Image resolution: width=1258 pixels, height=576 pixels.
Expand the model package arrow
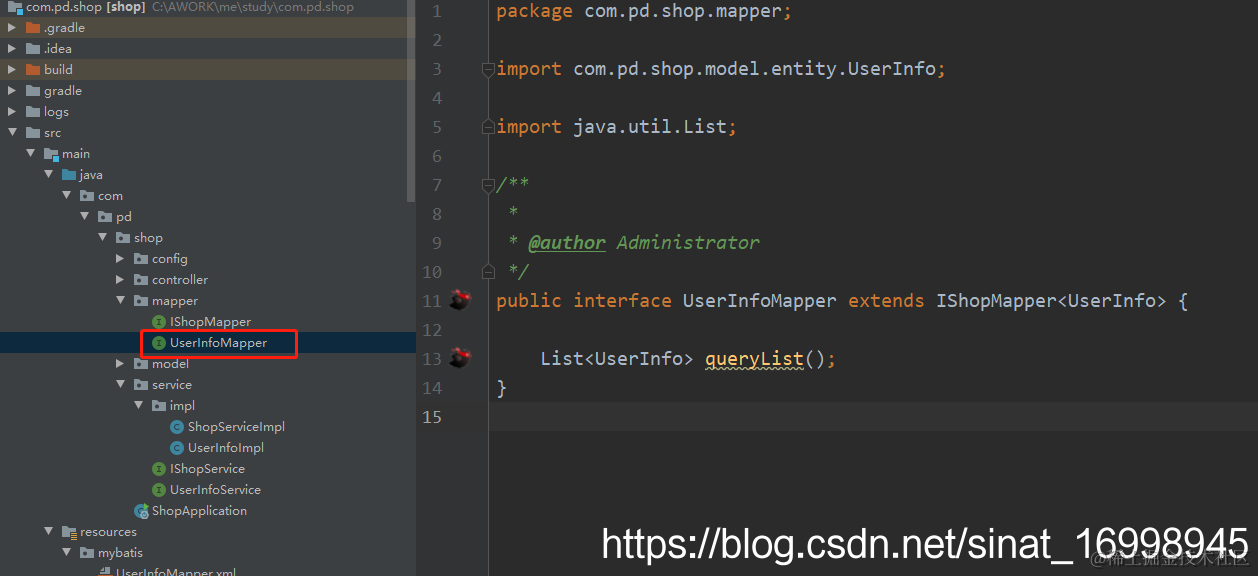(x=120, y=364)
